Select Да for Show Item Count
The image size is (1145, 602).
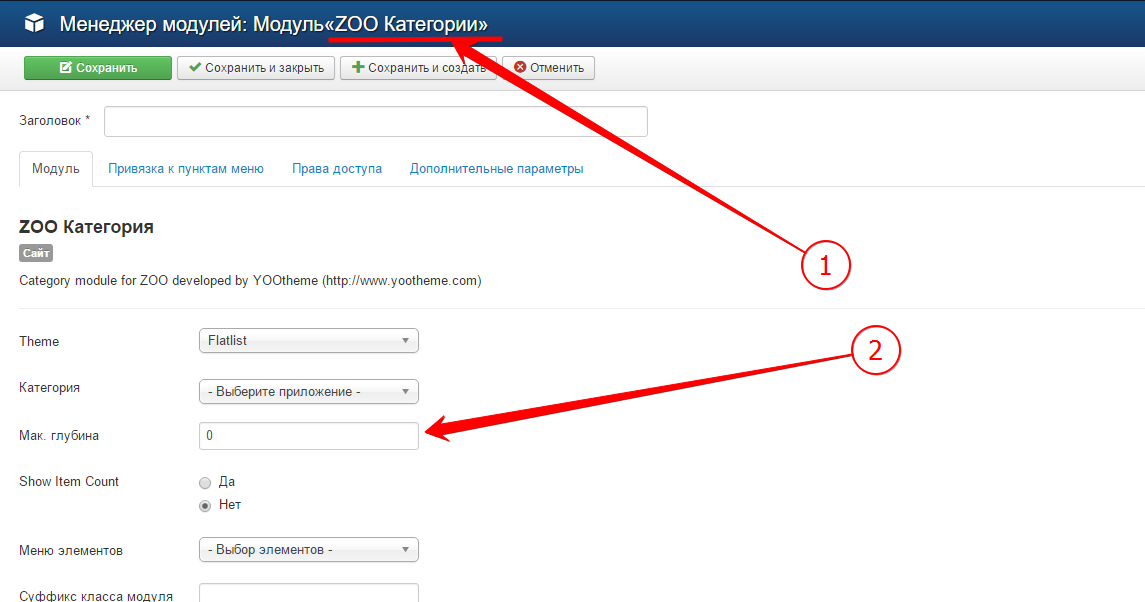pyautogui.click(x=205, y=483)
